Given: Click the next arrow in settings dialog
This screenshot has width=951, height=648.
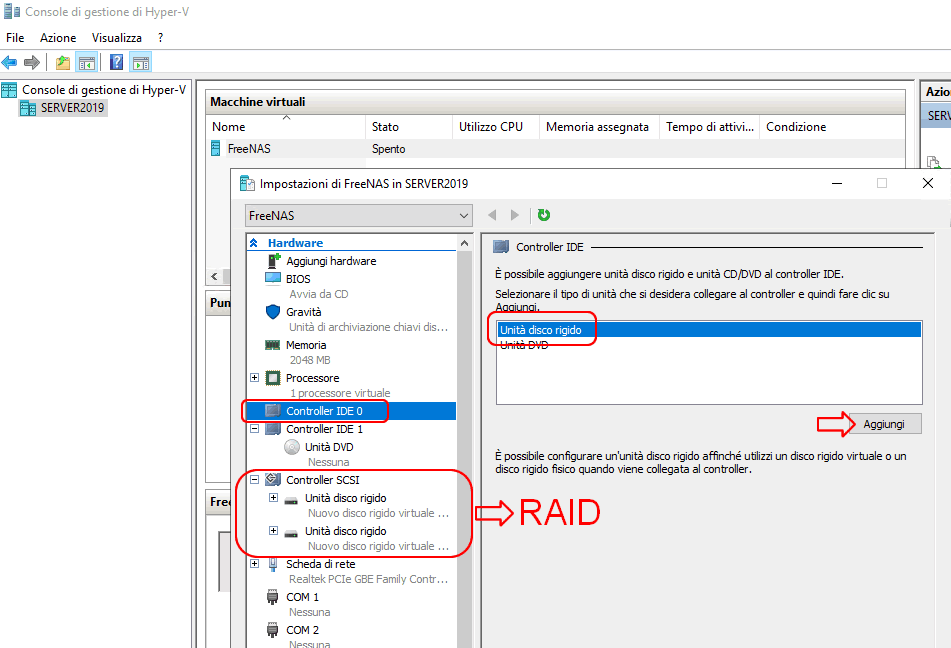Looking at the screenshot, I should [x=515, y=215].
